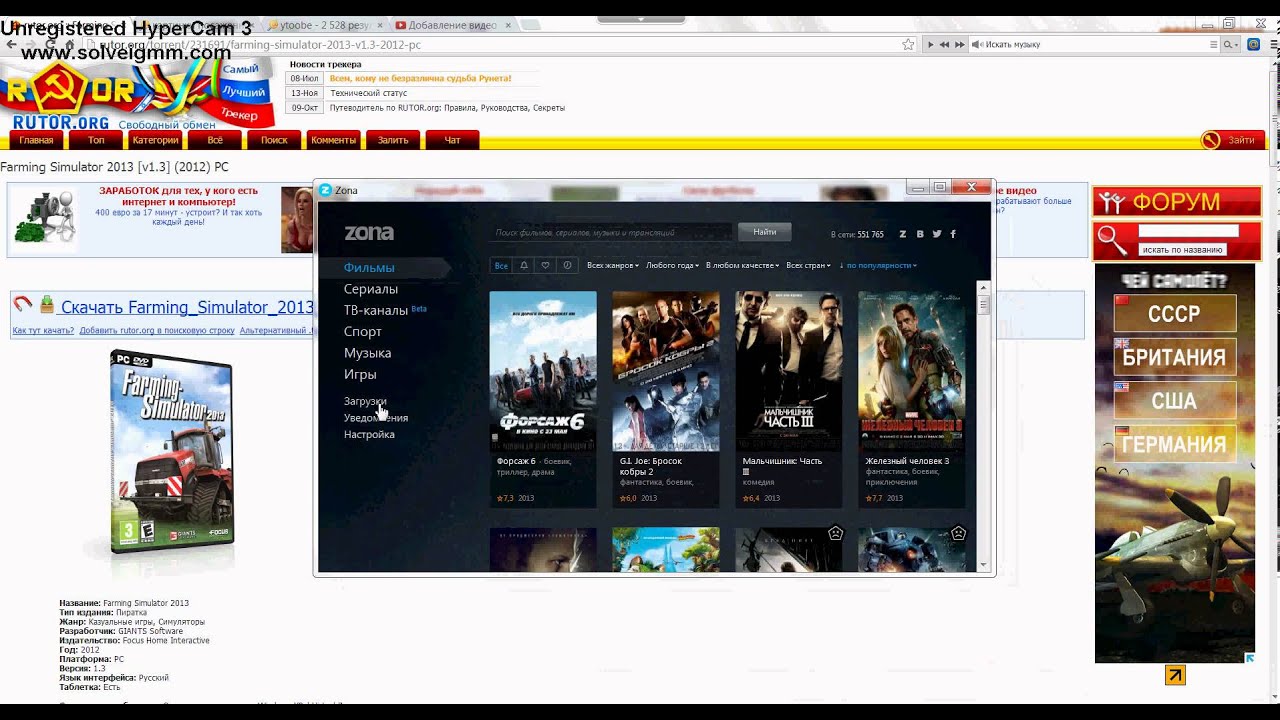Open the blue Mail.ru extension icon
This screenshot has height=720, width=1280.
click(1253, 44)
